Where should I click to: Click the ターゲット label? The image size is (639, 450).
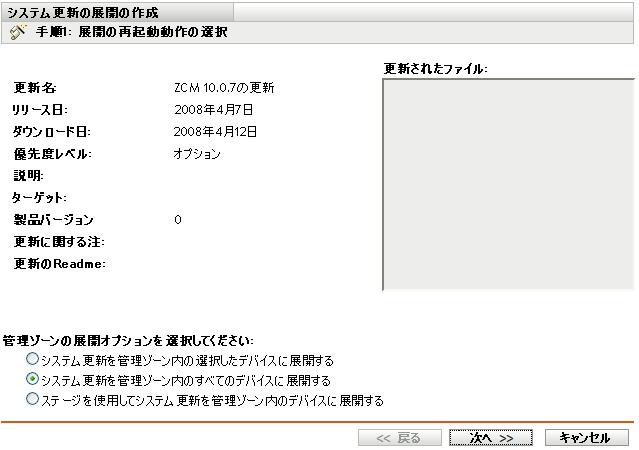pyautogui.click(x=39, y=198)
